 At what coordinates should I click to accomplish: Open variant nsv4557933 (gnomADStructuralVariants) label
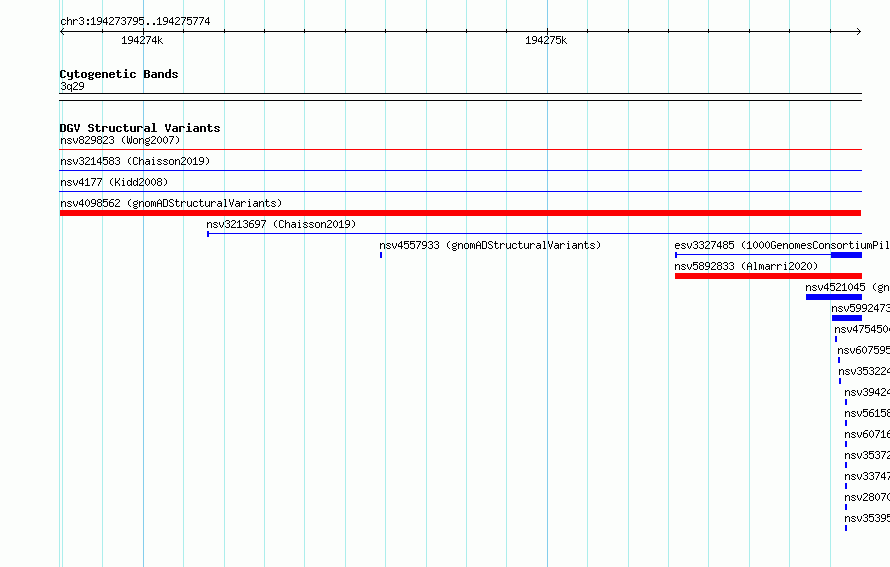pos(490,245)
